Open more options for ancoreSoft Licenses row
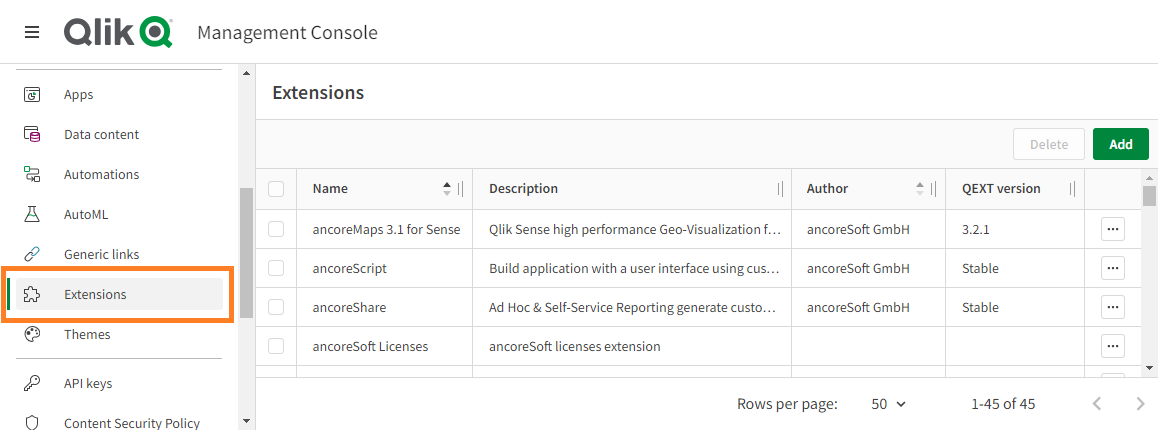The image size is (1158, 430). 1112,346
